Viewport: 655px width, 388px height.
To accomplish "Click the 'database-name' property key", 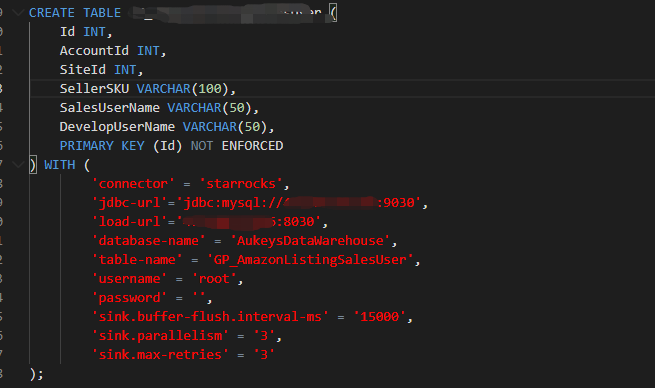I will (x=148, y=241).
